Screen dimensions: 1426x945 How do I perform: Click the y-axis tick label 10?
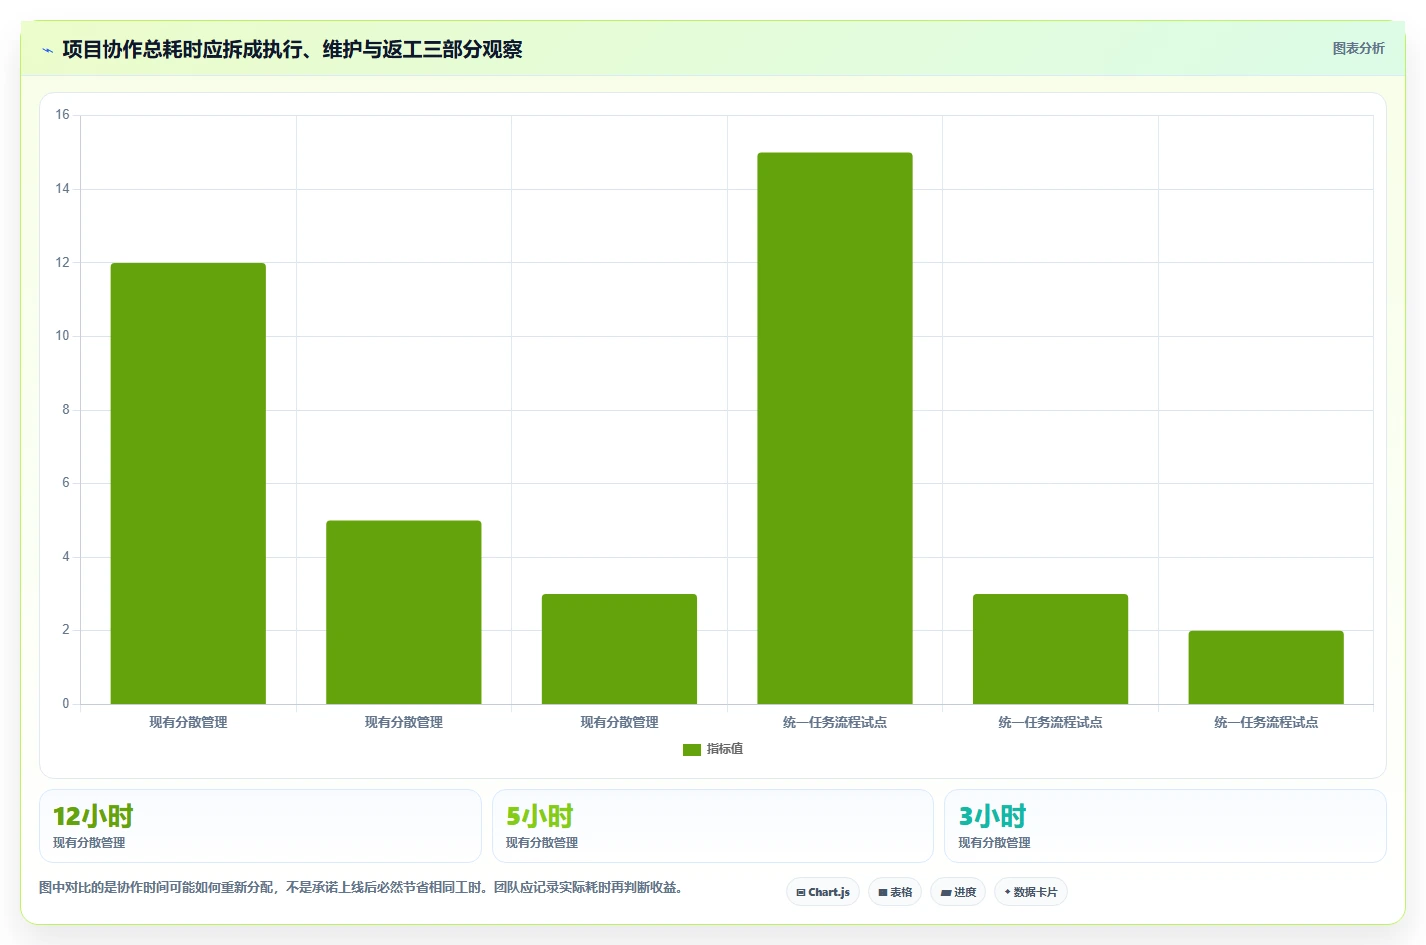point(63,336)
